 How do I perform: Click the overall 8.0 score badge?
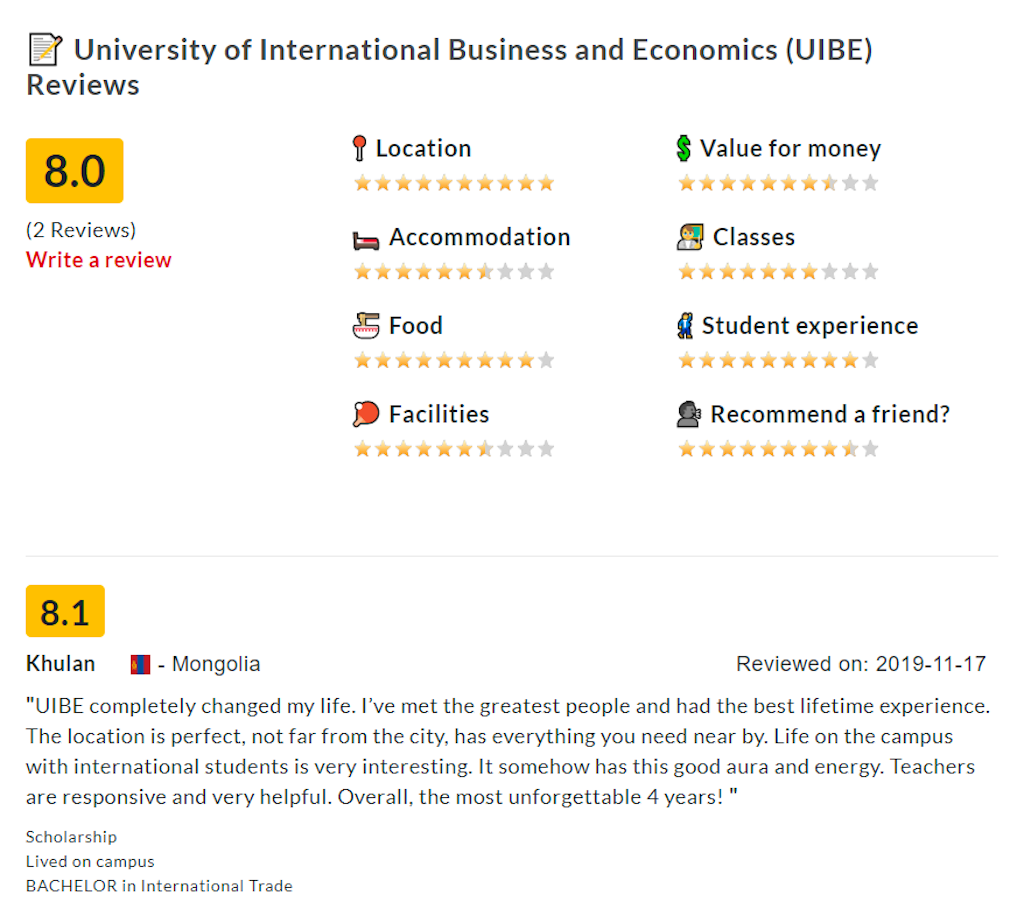(x=75, y=171)
